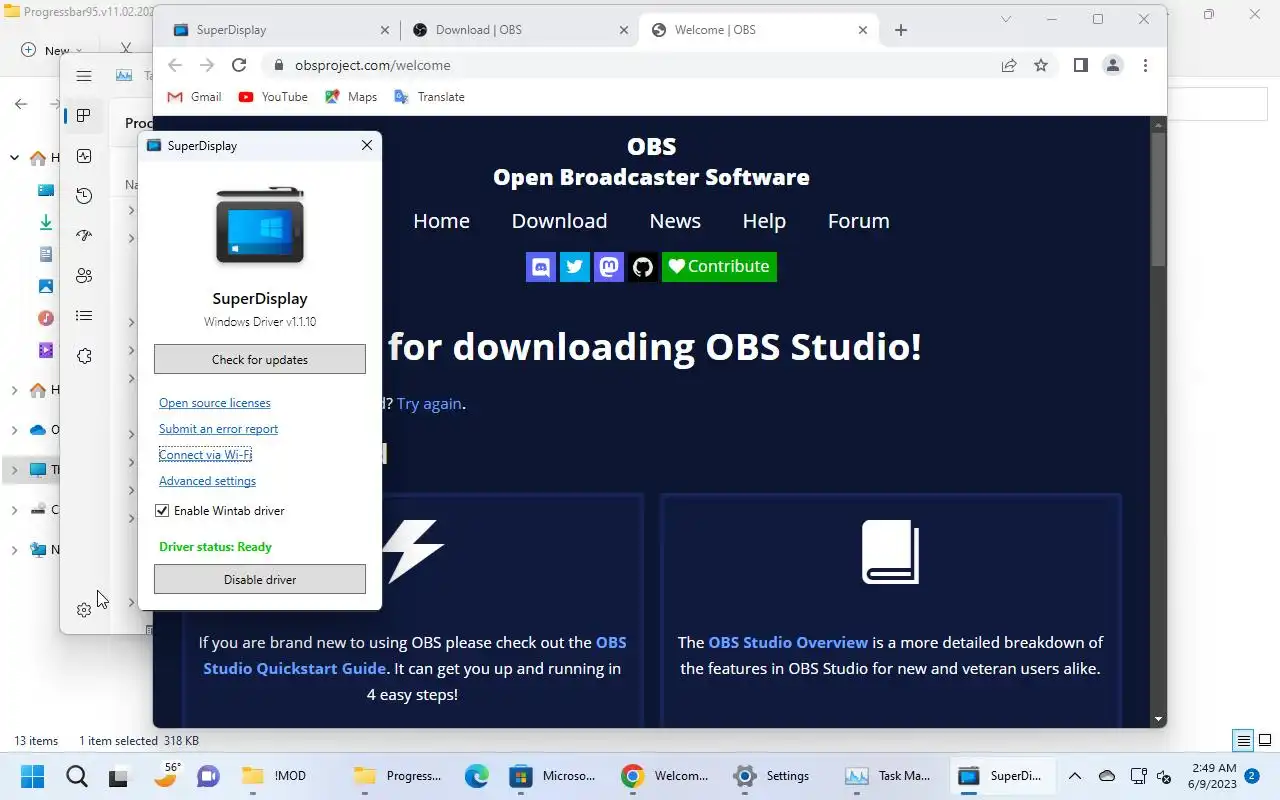The height and width of the screenshot is (800, 1280).
Task: Open a new Chrome tab
Action: (x=901, y=30)
